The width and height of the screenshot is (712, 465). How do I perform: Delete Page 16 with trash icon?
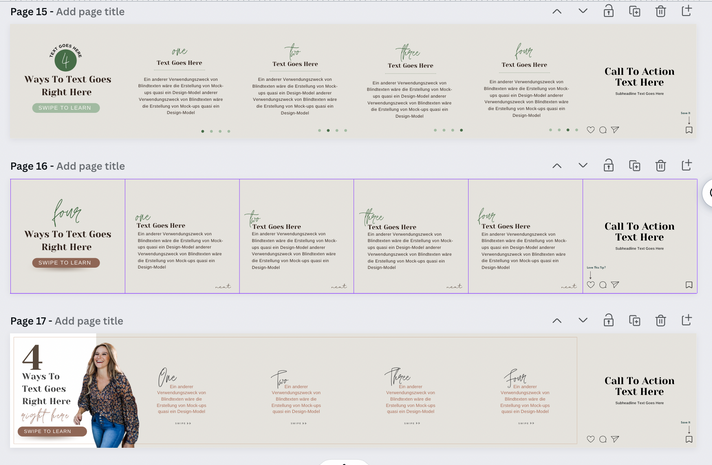[661, 166]
